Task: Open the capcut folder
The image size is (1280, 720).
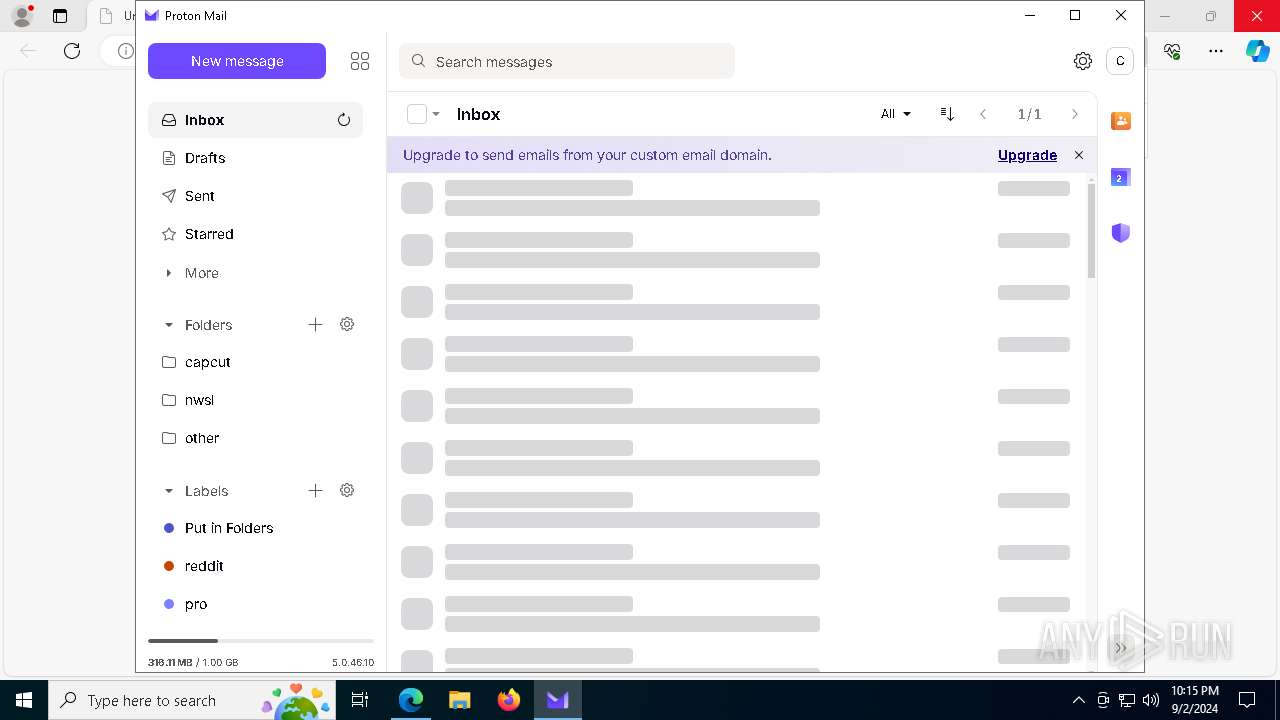Action: [x=255, y=362]
